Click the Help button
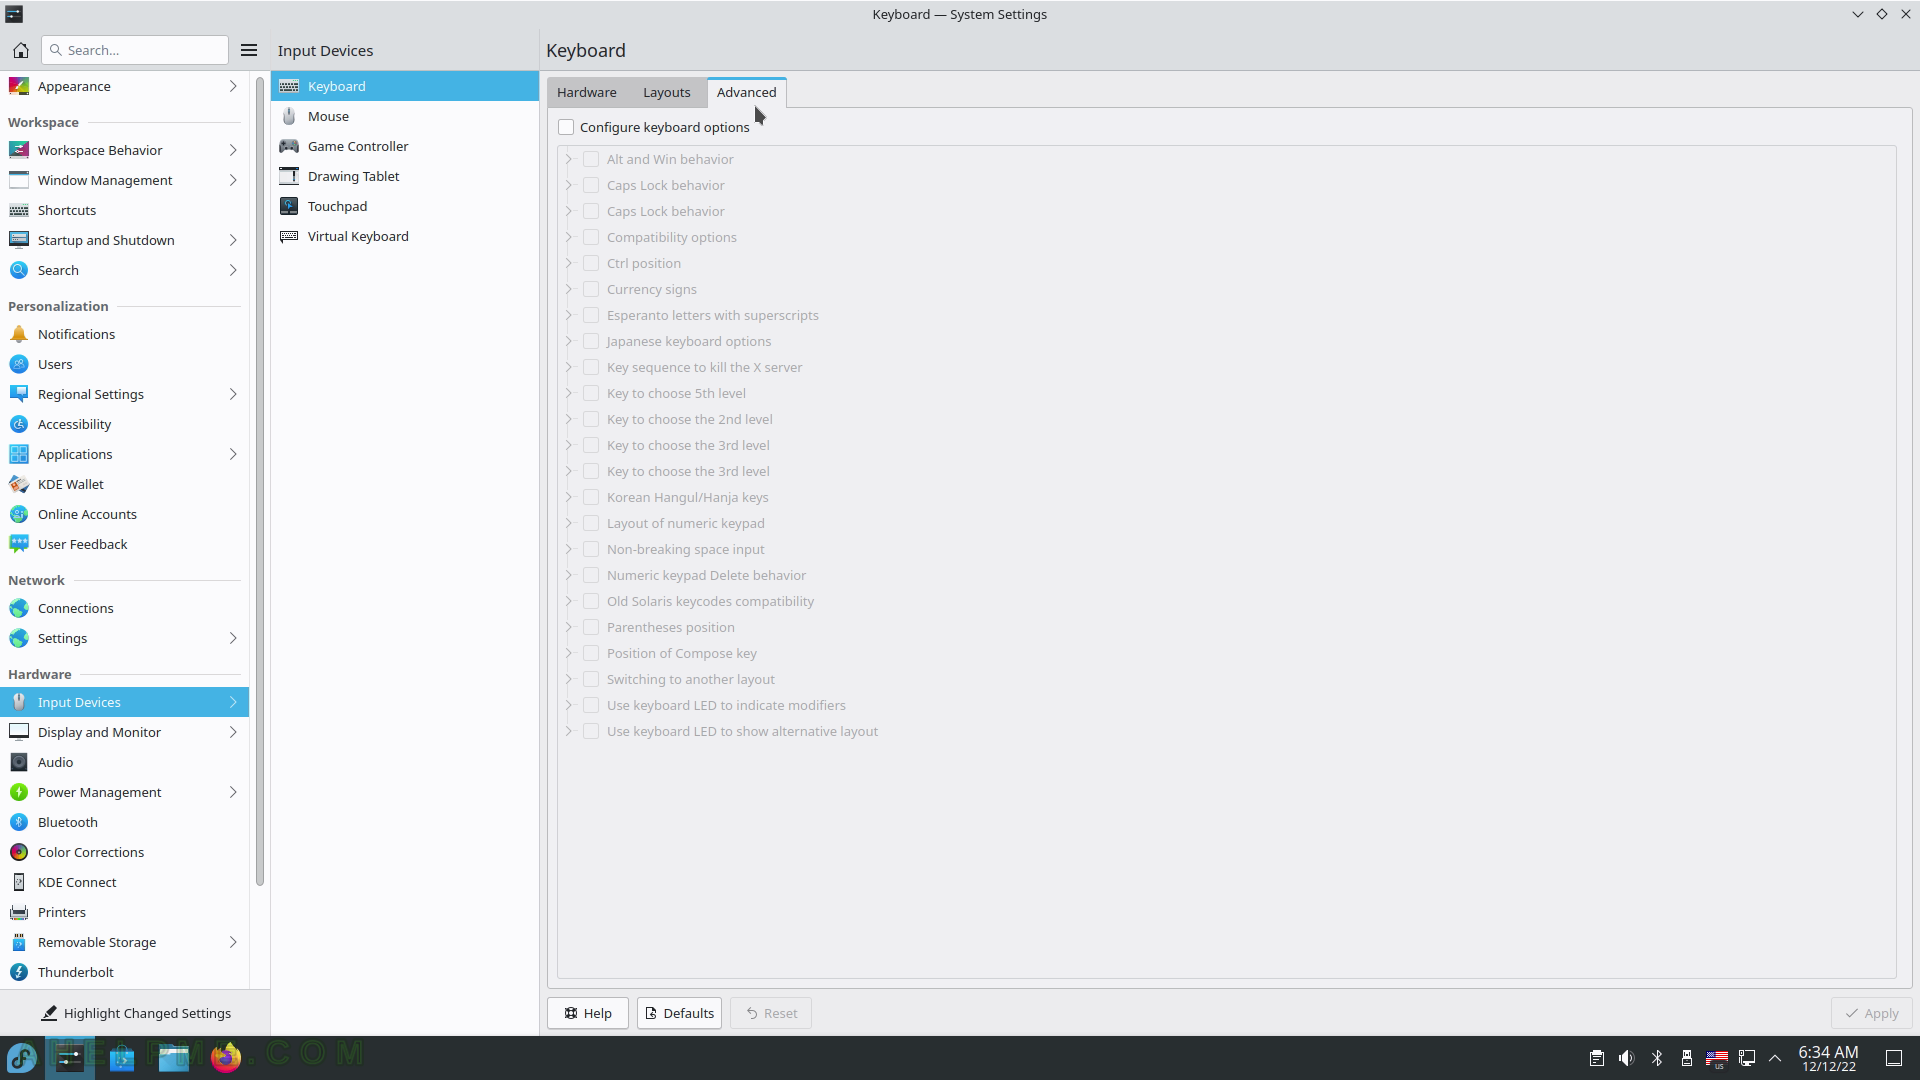Screen dimensions: 1920x1080 (x=588, y=1013)
